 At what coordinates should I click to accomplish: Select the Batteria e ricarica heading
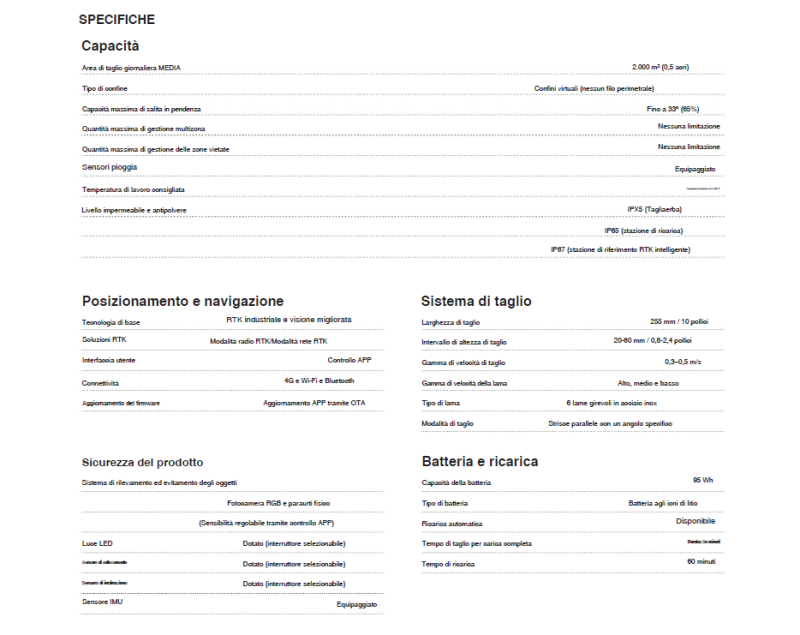tap(480, 461)
